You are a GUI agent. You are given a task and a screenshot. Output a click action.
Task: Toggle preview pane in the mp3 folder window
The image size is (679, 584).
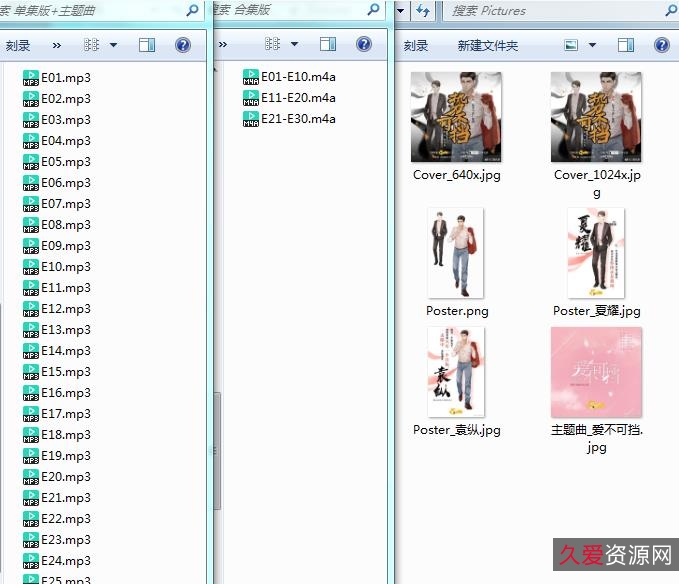click(147, 45)
